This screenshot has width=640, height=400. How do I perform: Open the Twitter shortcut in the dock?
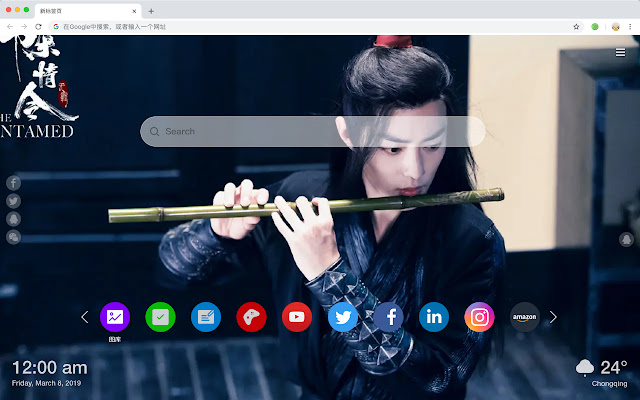pyautogui.click(x=343, y=317)
